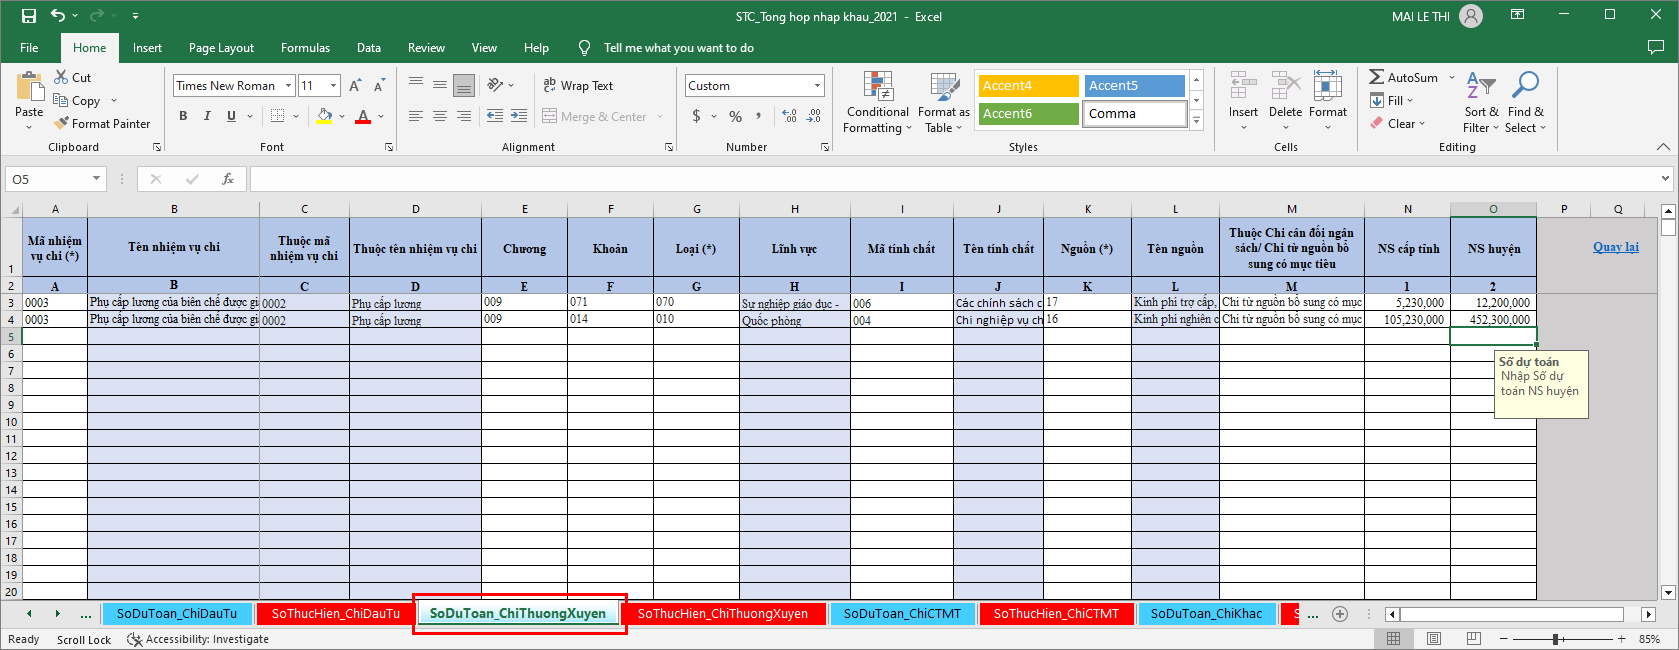
Task: Click the Quay lại hyperlink
Action: click(x=1615, y=247)
